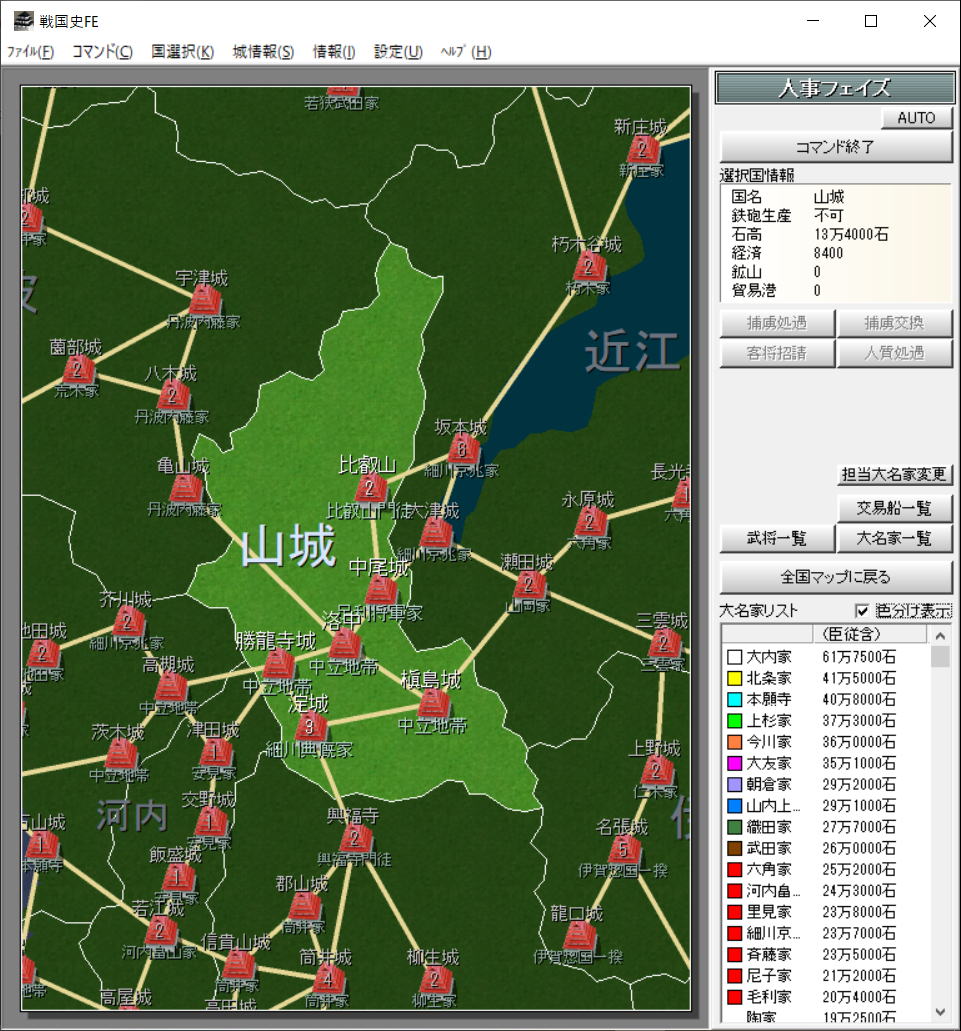This screenshot has width=961, height=1031.
Task: Select Makishima castle icon (槇島城)
Action: [432, 704]
